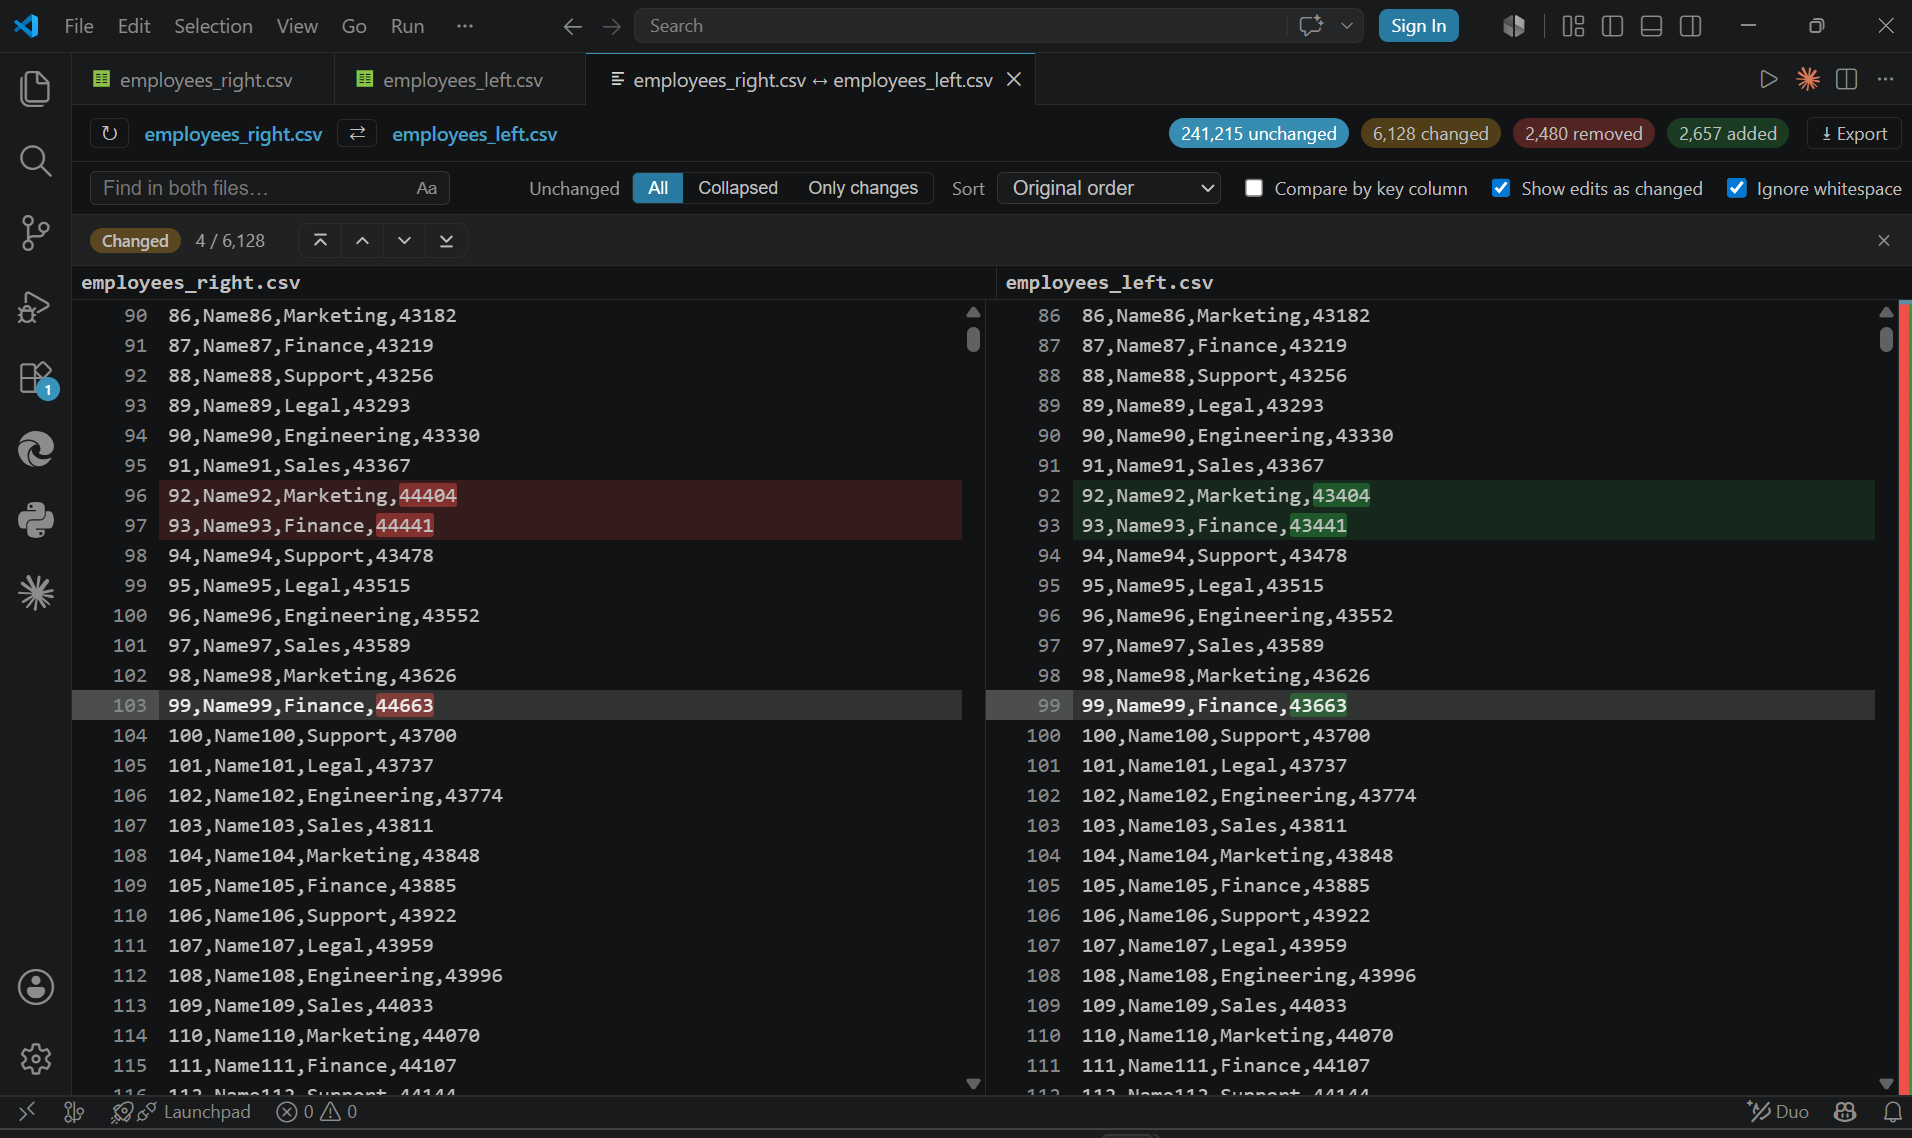Open the Run menu
The width and height of the screenshot is (1912, 1138).
pyautogui.click(x=407, y=26)
